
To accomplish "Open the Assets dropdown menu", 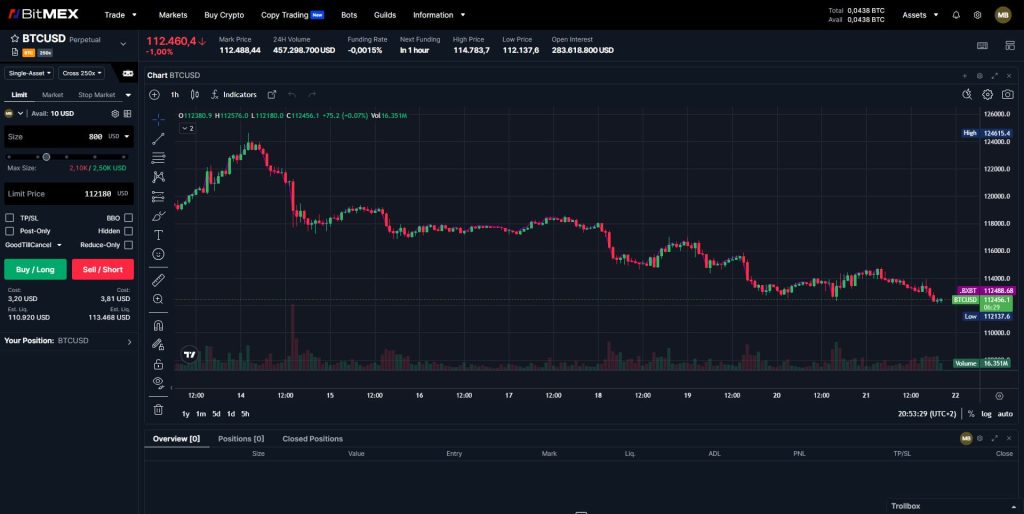I will coord(919,15).
